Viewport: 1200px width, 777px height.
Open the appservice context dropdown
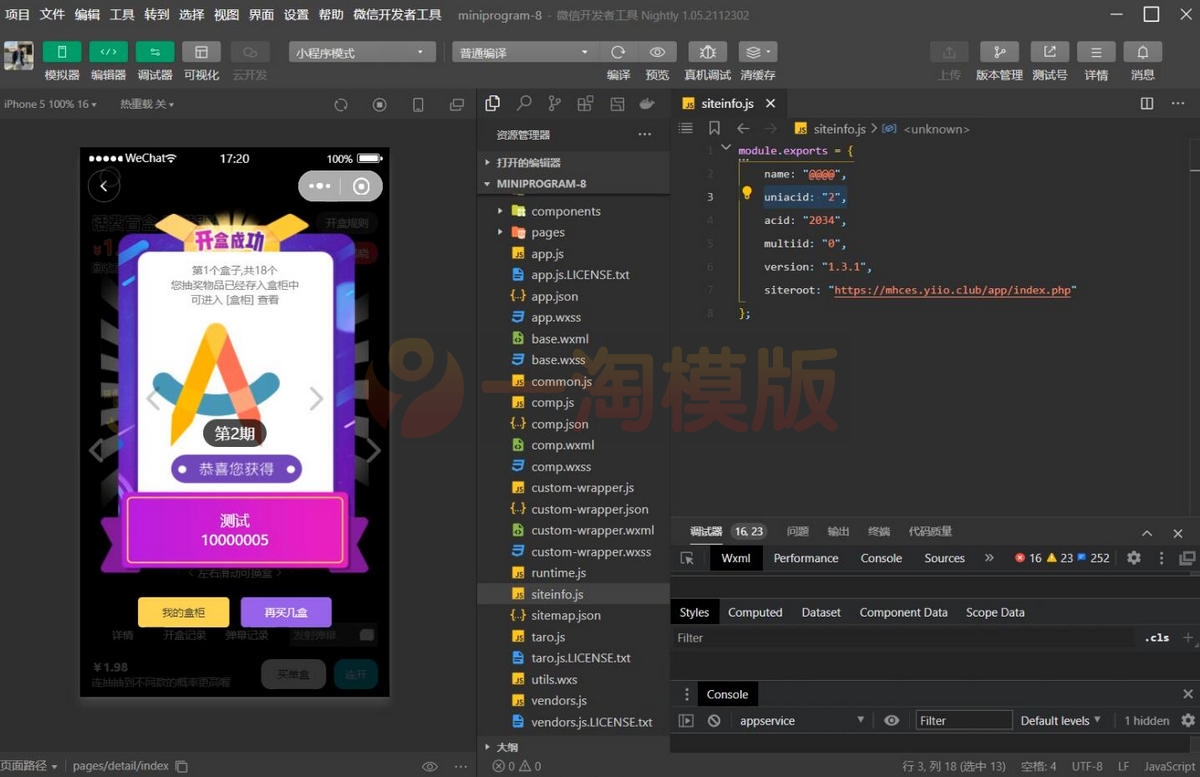click(800, 720)
